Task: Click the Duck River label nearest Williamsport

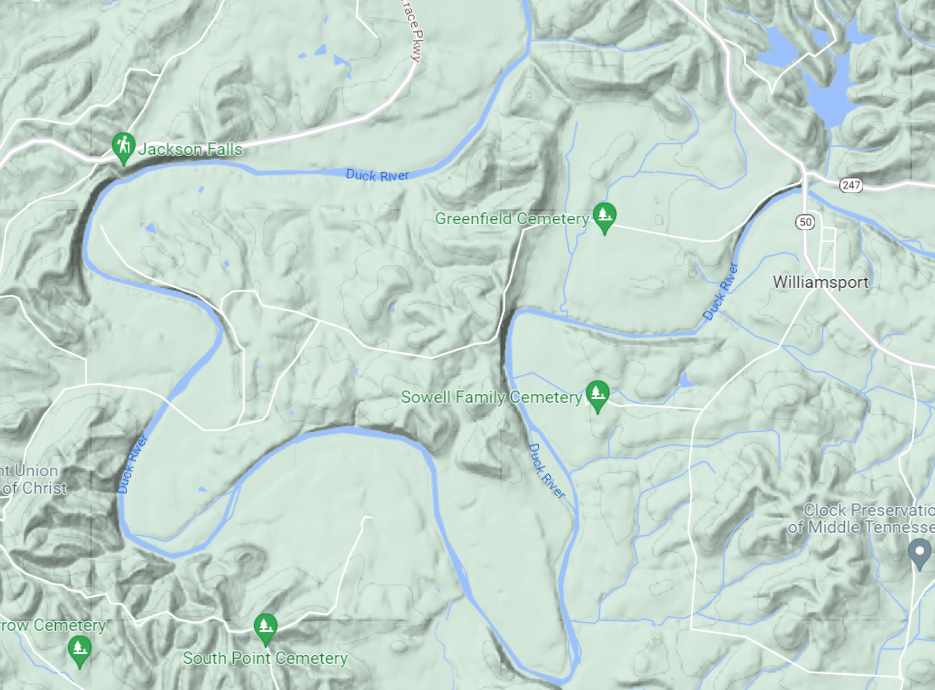Action: (x=720, y=291)
